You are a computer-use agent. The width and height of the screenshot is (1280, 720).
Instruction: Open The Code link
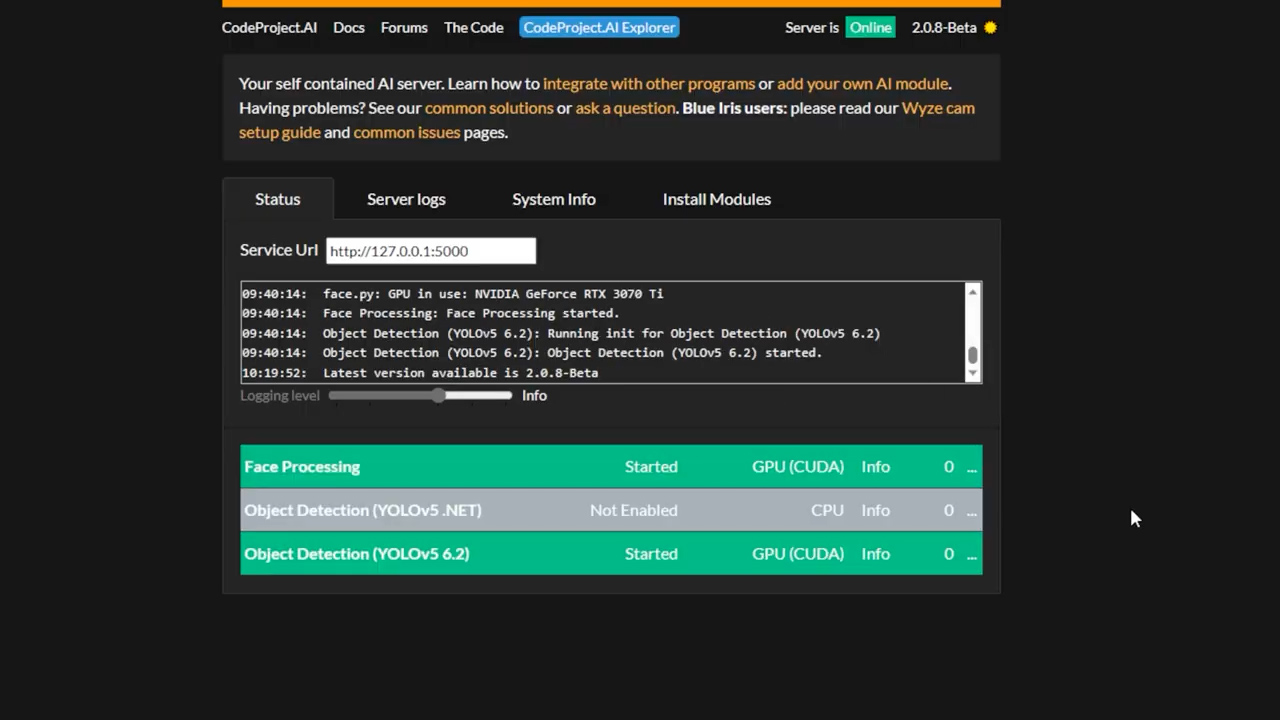click(x=474, y=28)
